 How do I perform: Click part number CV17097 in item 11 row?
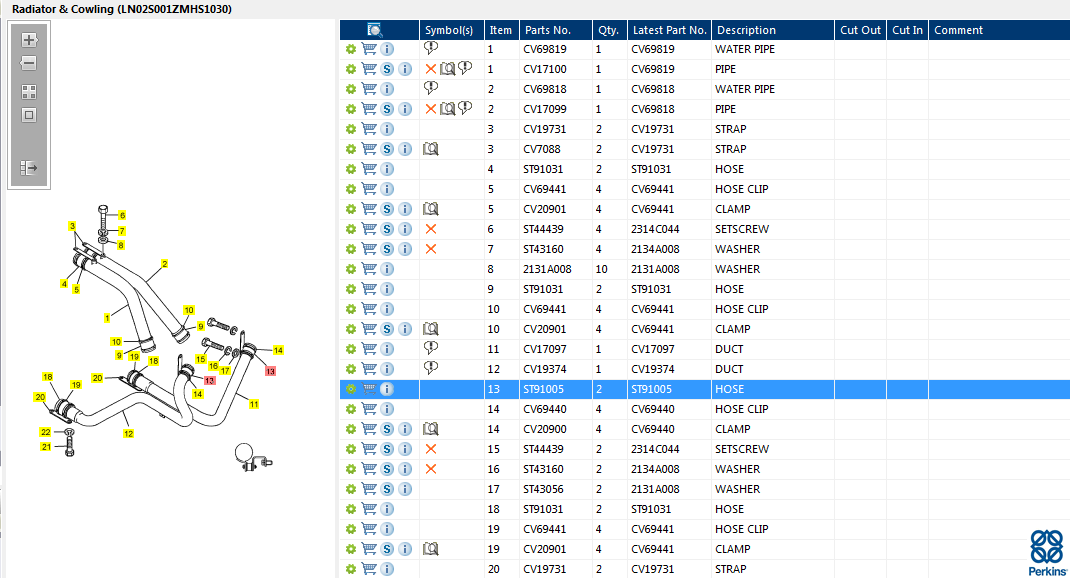click(x=544, y=349)
